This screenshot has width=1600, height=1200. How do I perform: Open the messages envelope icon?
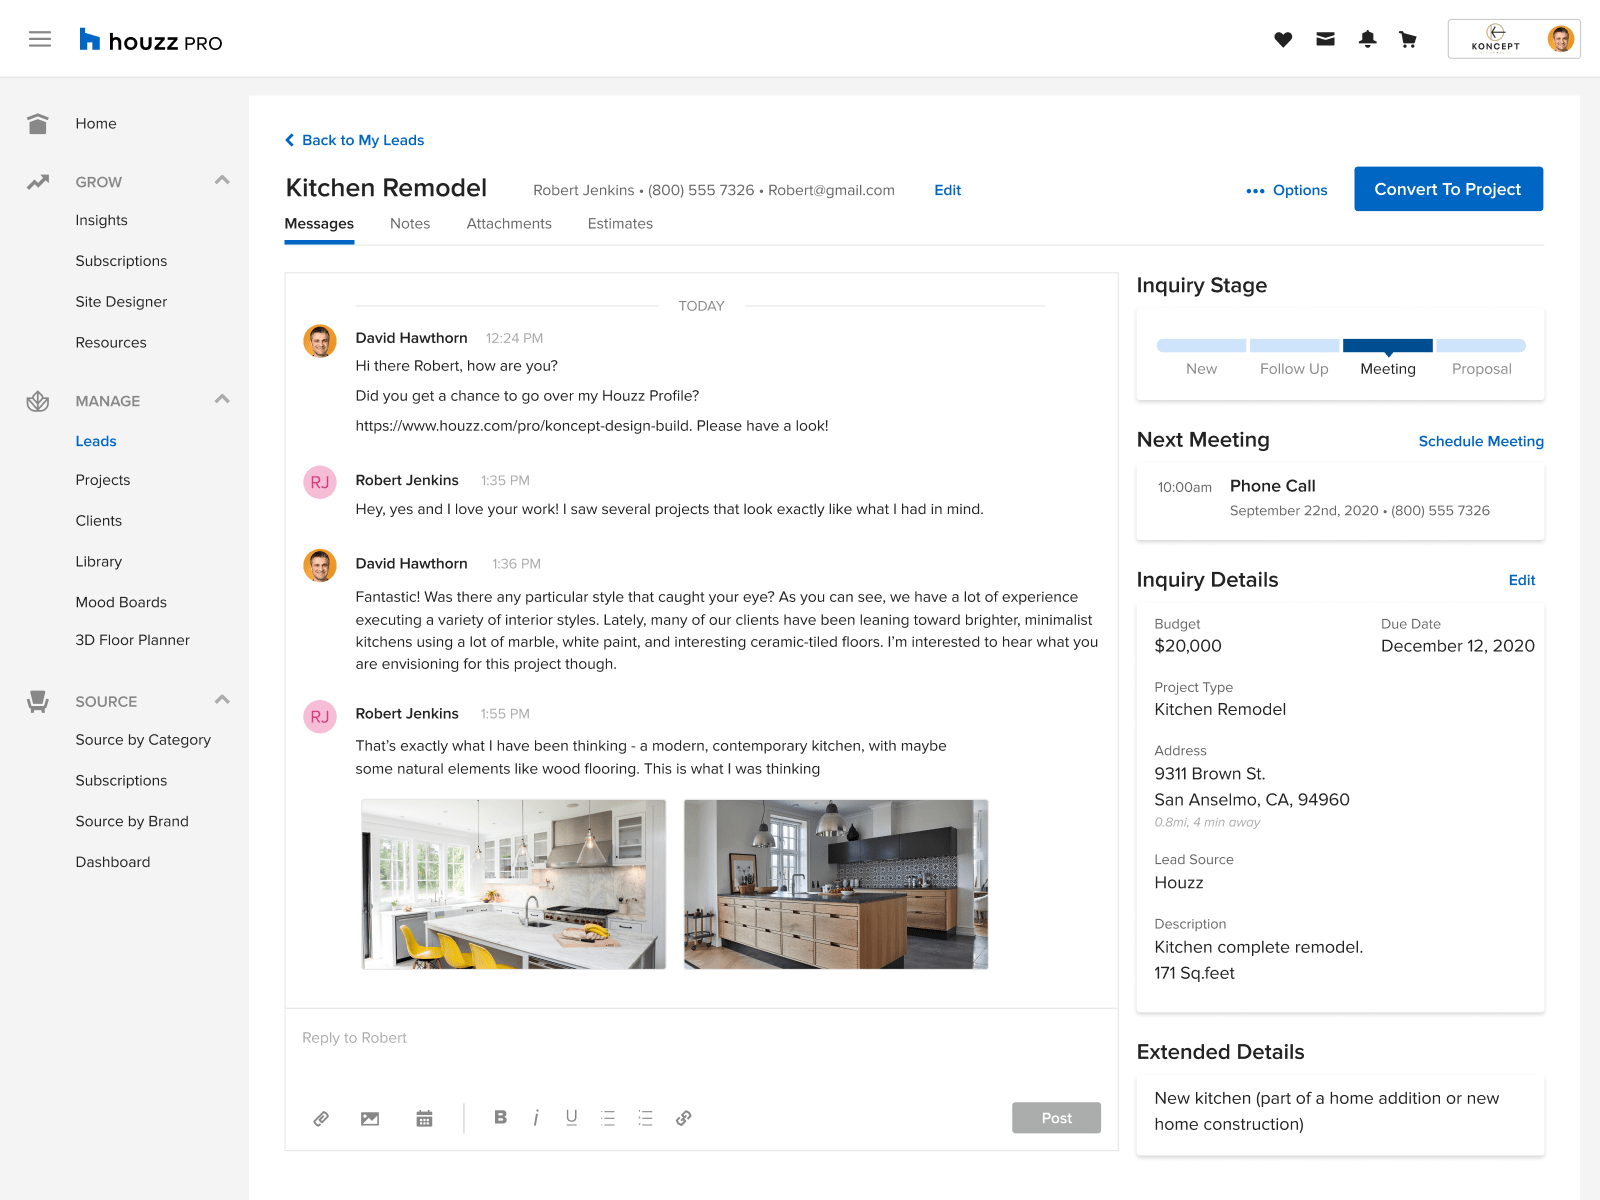(x=1325, y=39)
